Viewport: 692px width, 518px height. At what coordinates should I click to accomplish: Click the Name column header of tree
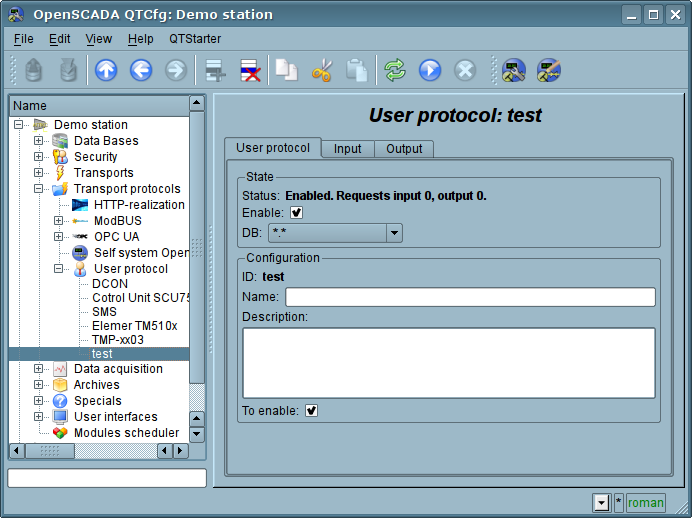point(99,106)
